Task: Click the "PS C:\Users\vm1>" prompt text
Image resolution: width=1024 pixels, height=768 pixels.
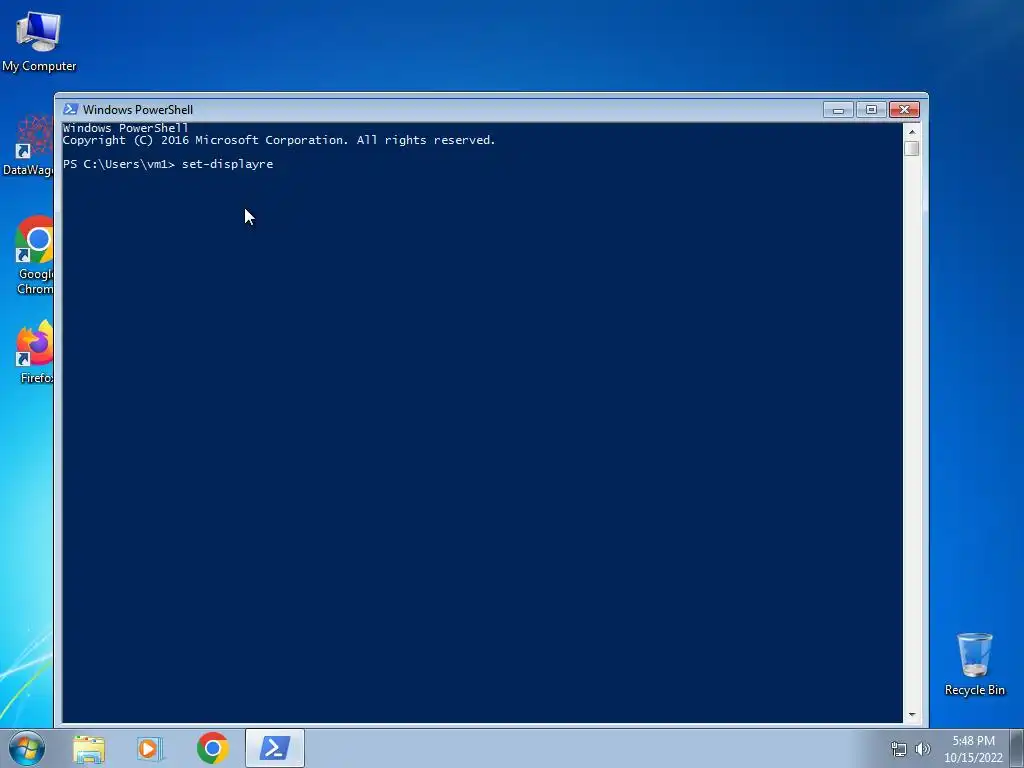Action: [119, 164]
